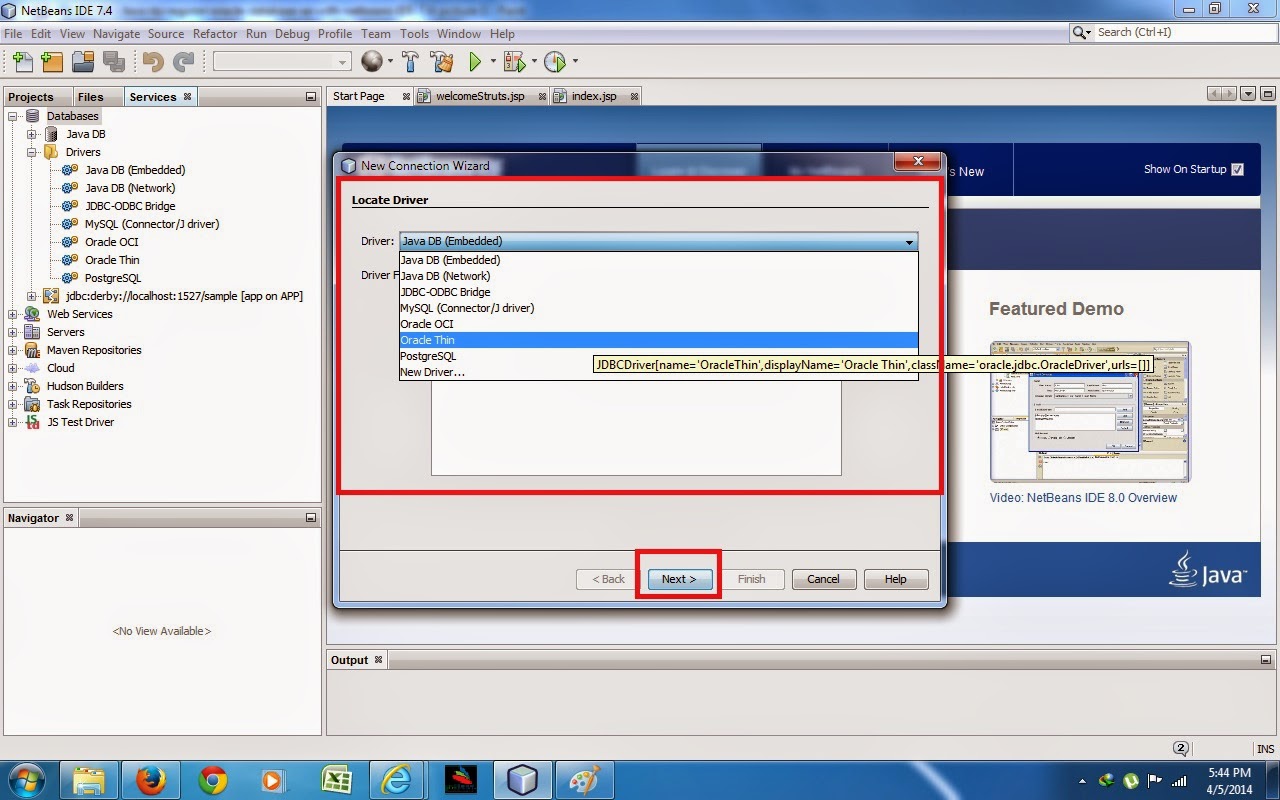Click the Build Project hammer icon
This screenshot has height=800, width=1280.
410,62
